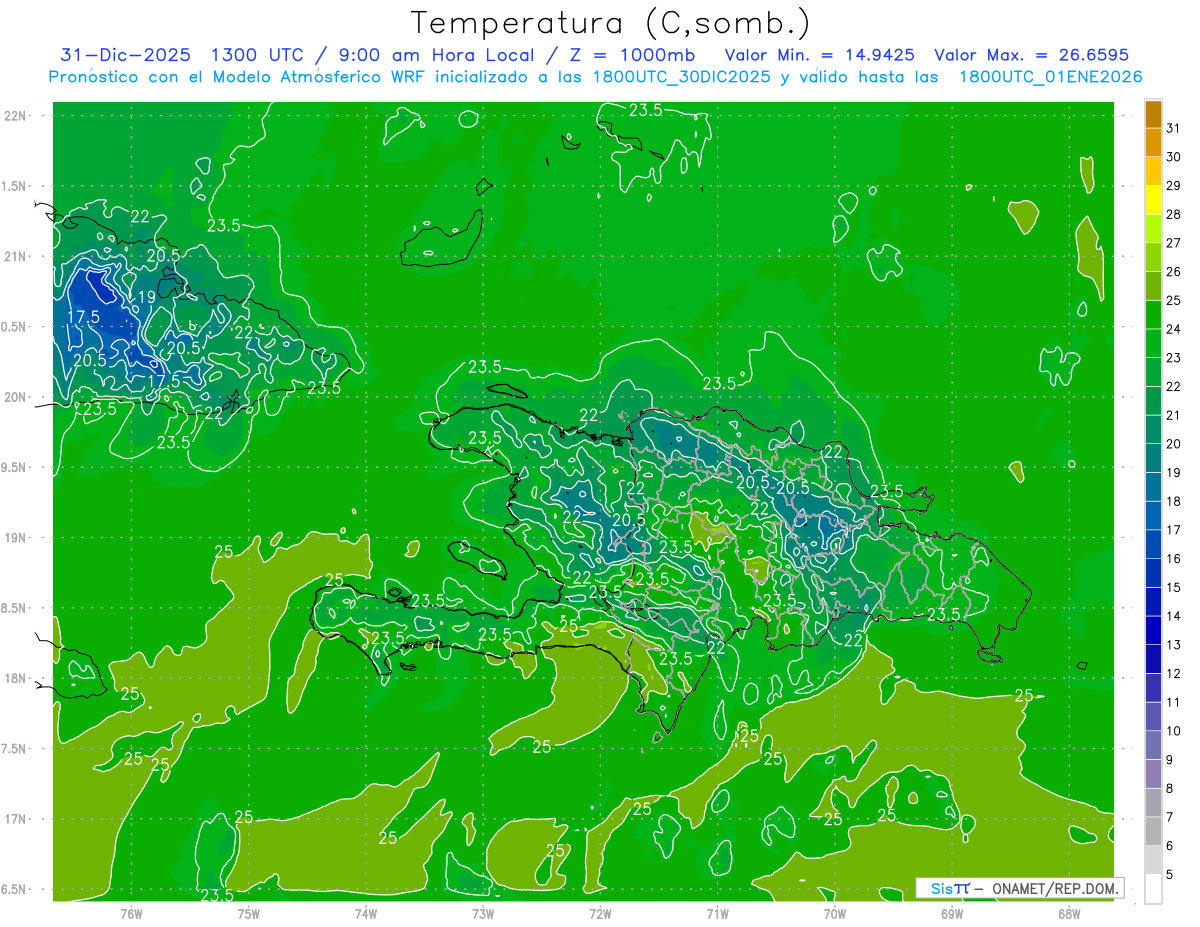Click the "76W" longitude axis label
1200x927 pixels.
[131, 913]
